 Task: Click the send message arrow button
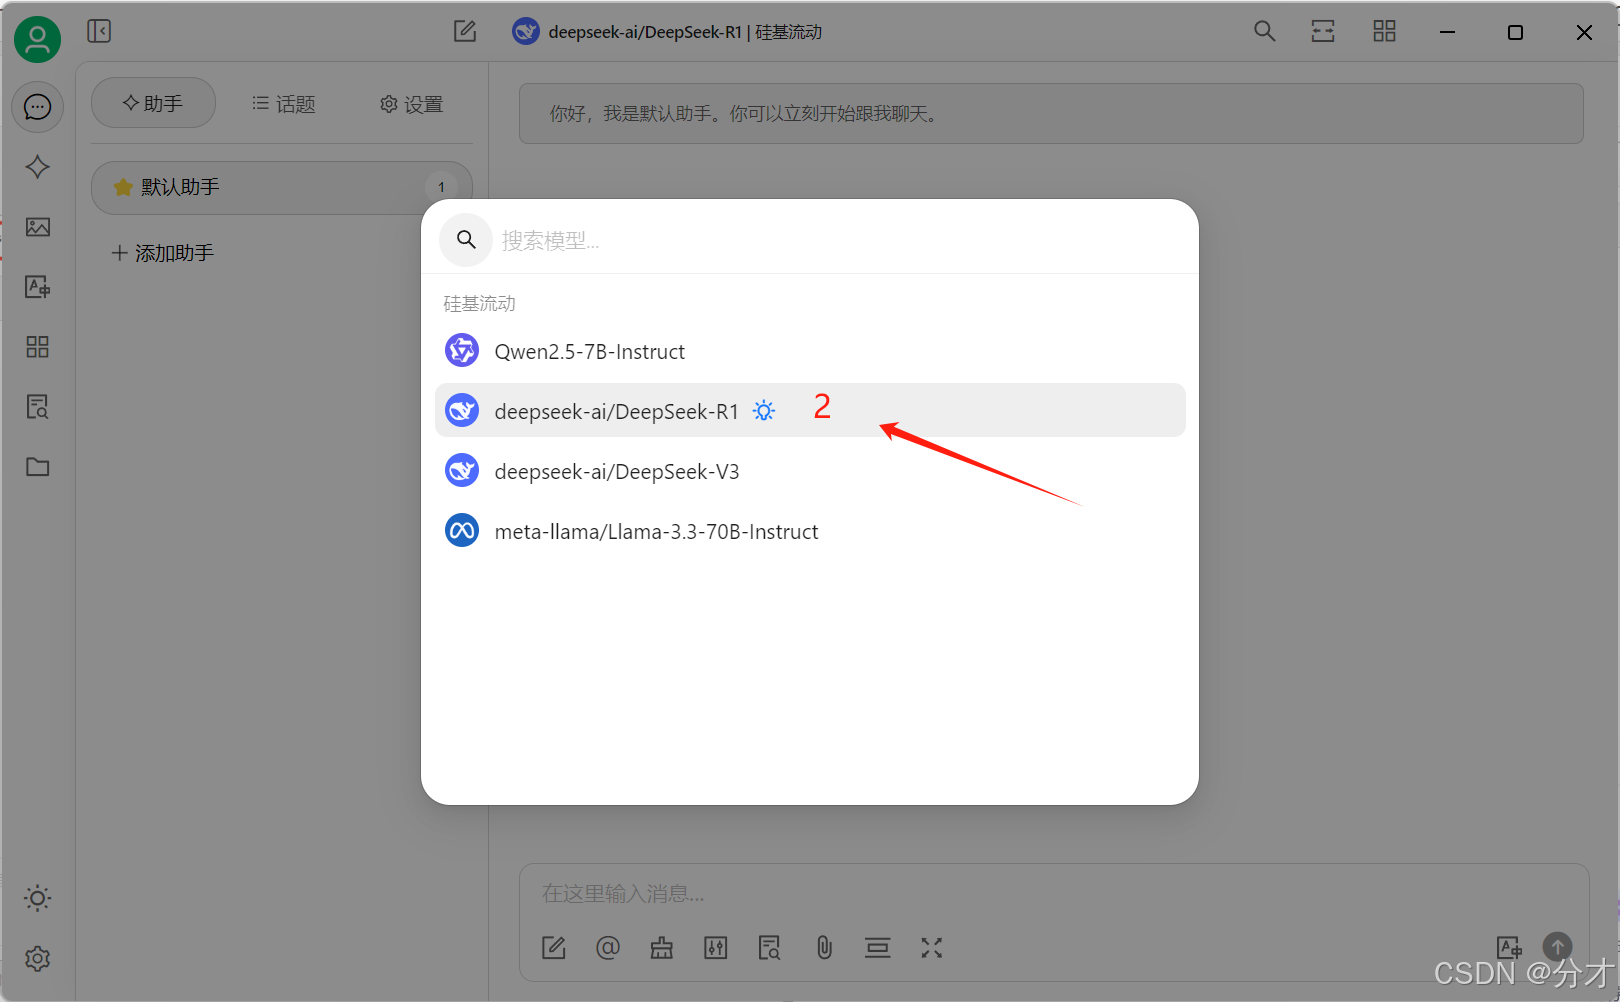(x=1557, y=946)
